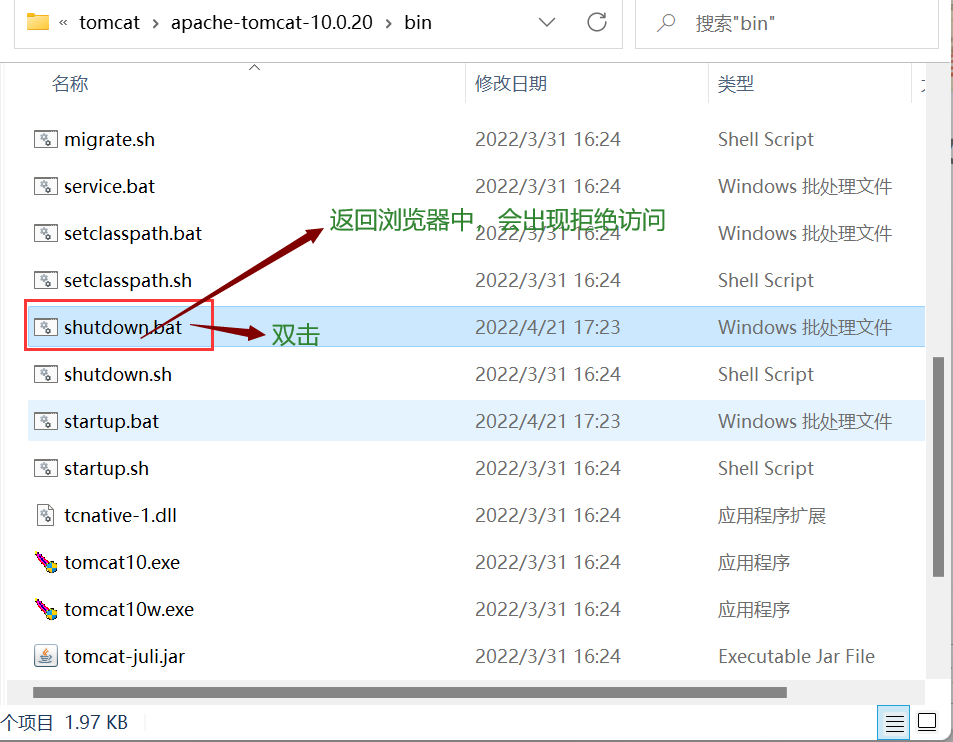Viewport: 953px width, 742px height.
Task: Expand chevron after apache-tomcat-10.0.20 breadcrumb
Action: [x=388, y=24]
